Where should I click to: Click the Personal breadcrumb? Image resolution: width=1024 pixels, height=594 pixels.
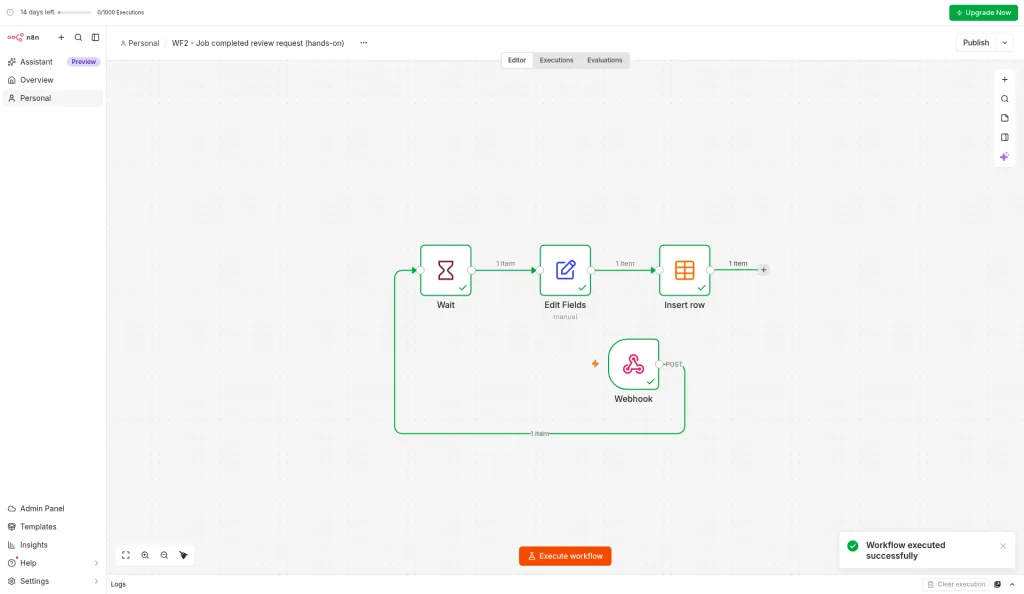coord(140,43)
